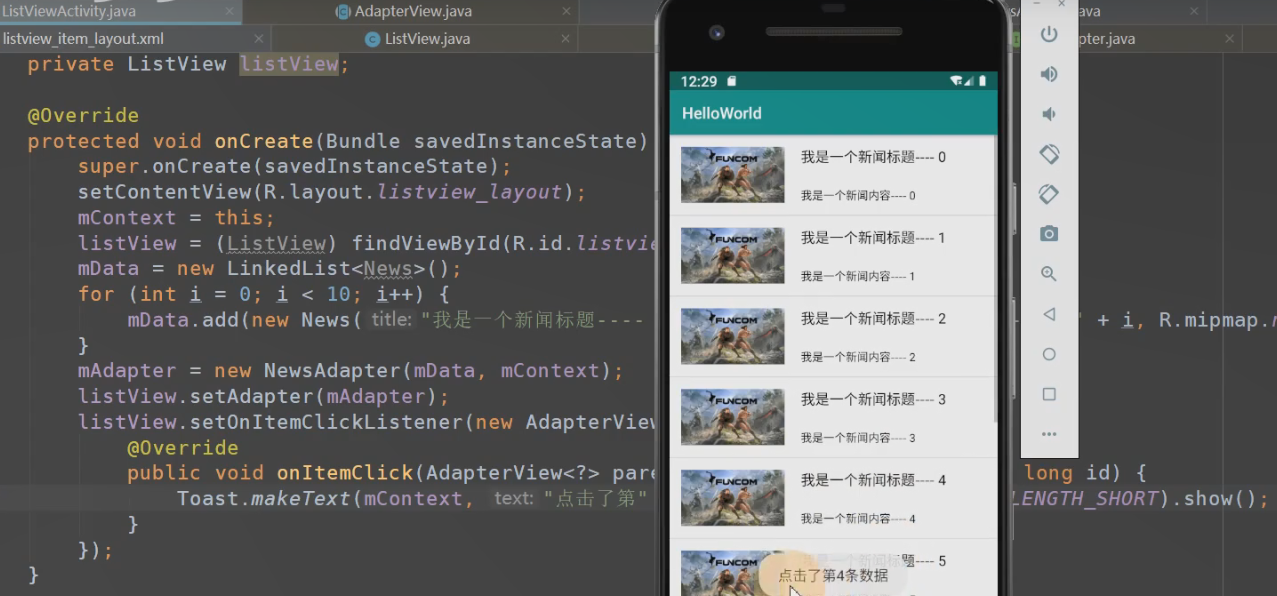Image resolution: width=1277 pixels, height=596 pixels.
Task: Tap list title '我是一个新闻标题---- 2'
Action: [873, 319]
